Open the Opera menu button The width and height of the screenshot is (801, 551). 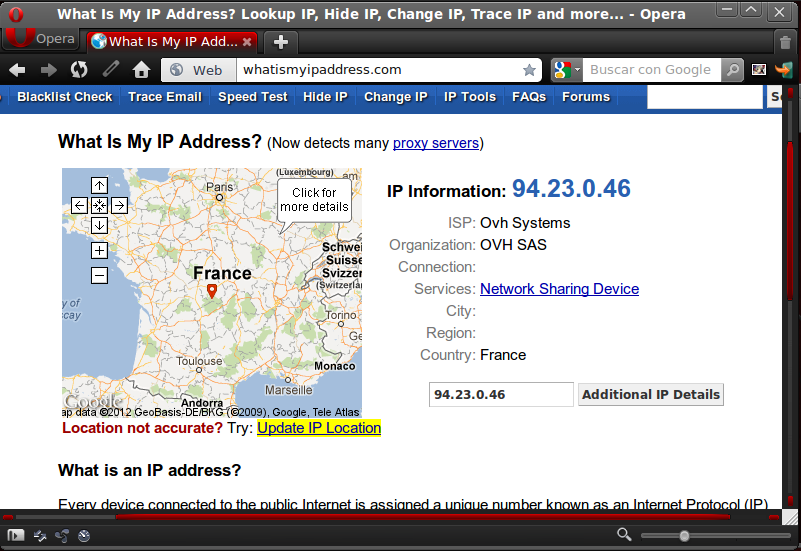click(41, 39)
